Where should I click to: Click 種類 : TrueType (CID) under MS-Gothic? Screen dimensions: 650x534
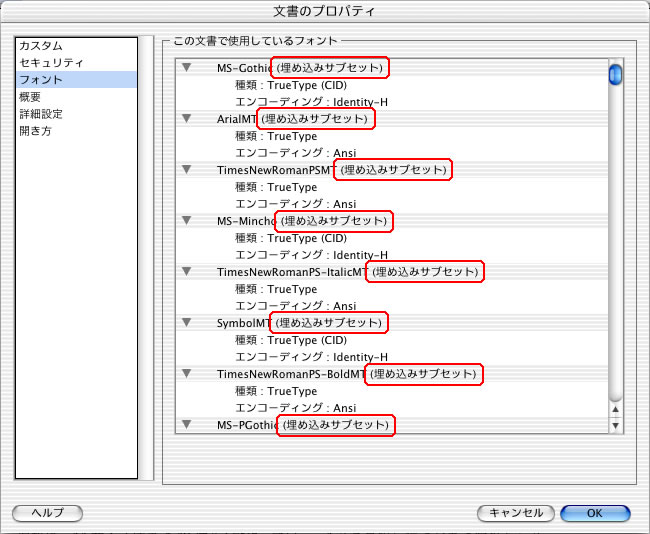[291, 85]
